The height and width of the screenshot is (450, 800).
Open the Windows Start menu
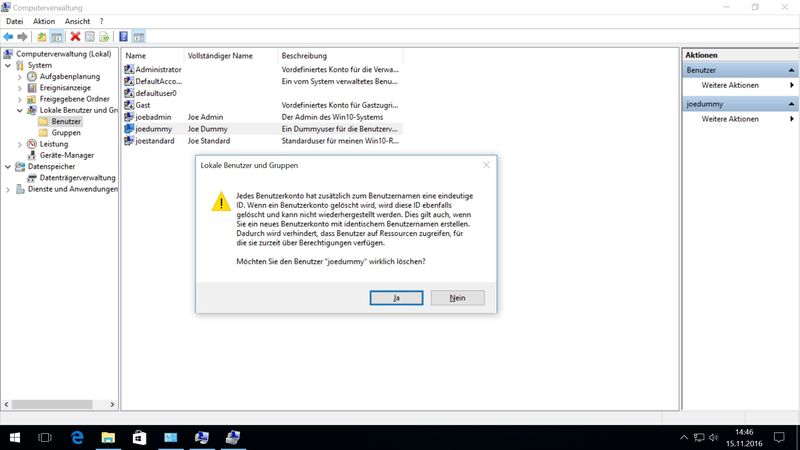pyautogui.click(x=15, y=438)
